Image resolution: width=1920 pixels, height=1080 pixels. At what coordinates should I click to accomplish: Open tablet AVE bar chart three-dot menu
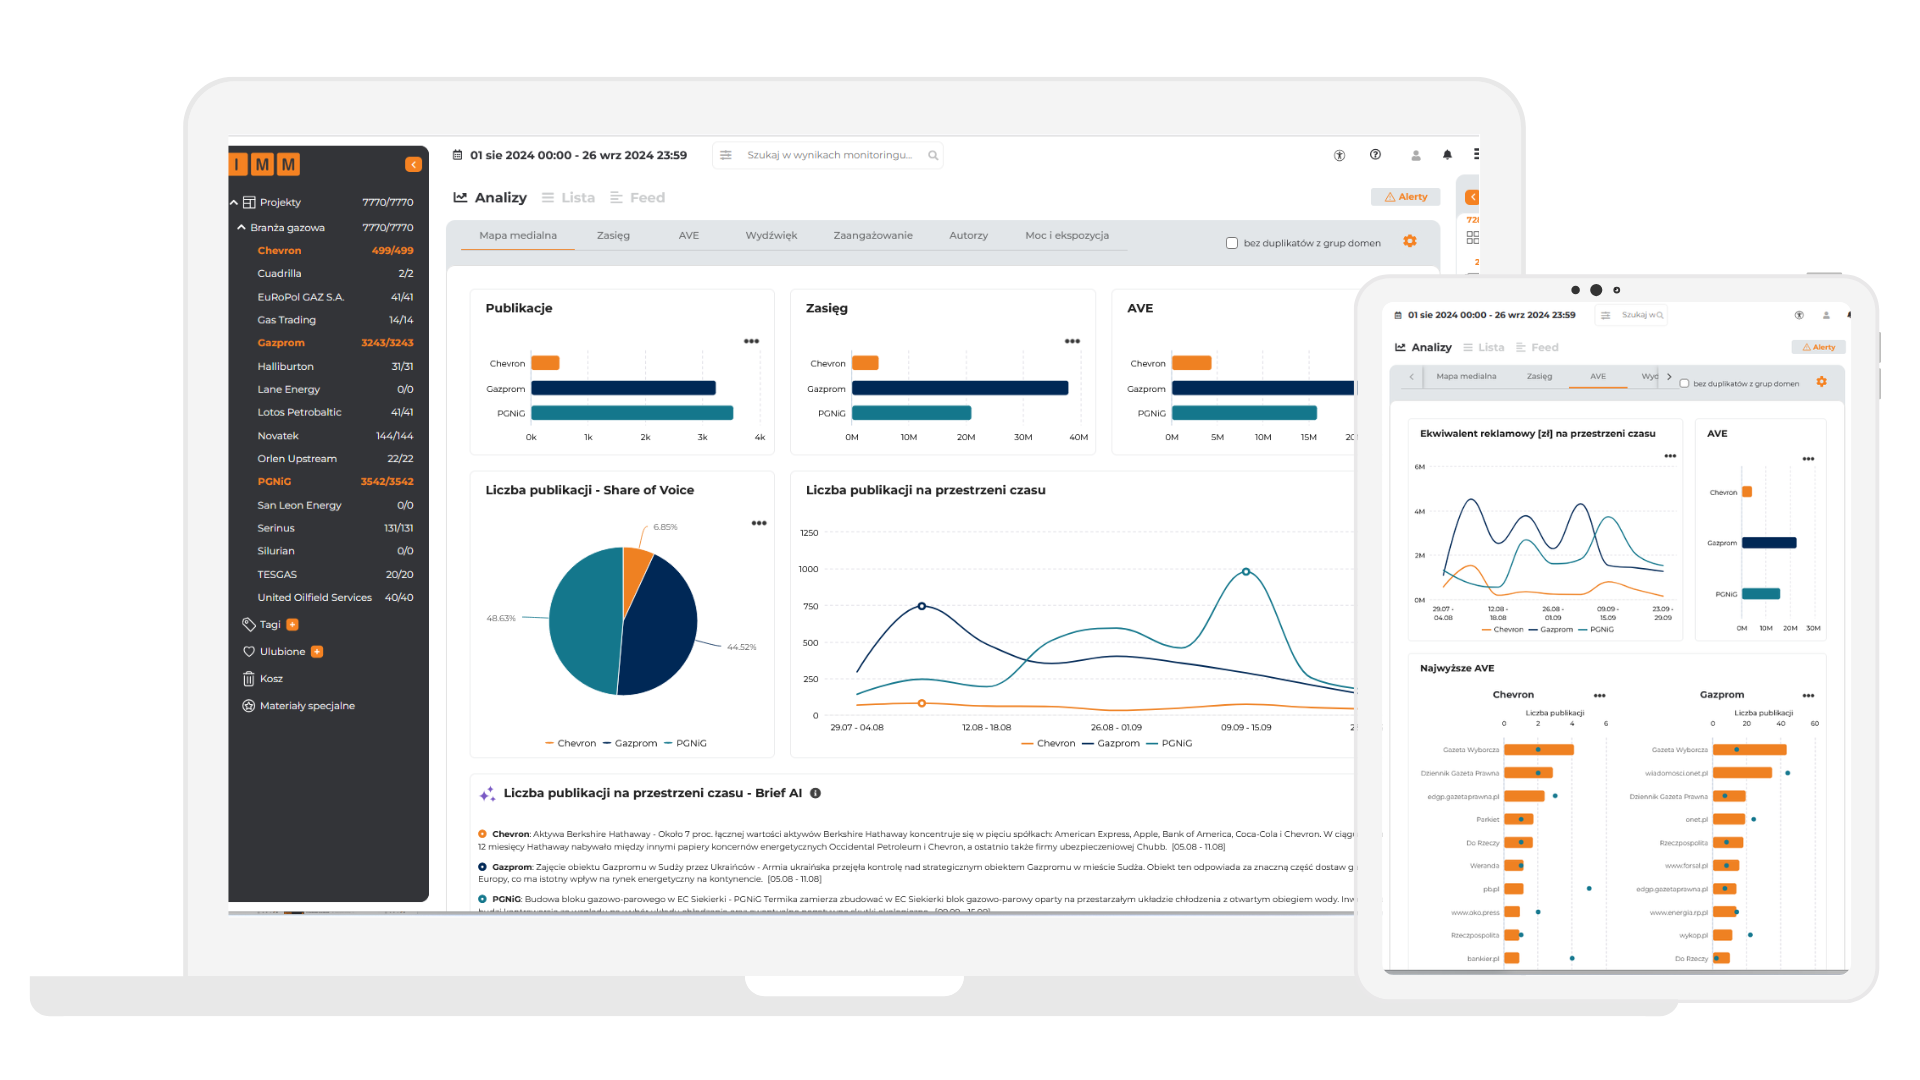tap(1808, 459)
